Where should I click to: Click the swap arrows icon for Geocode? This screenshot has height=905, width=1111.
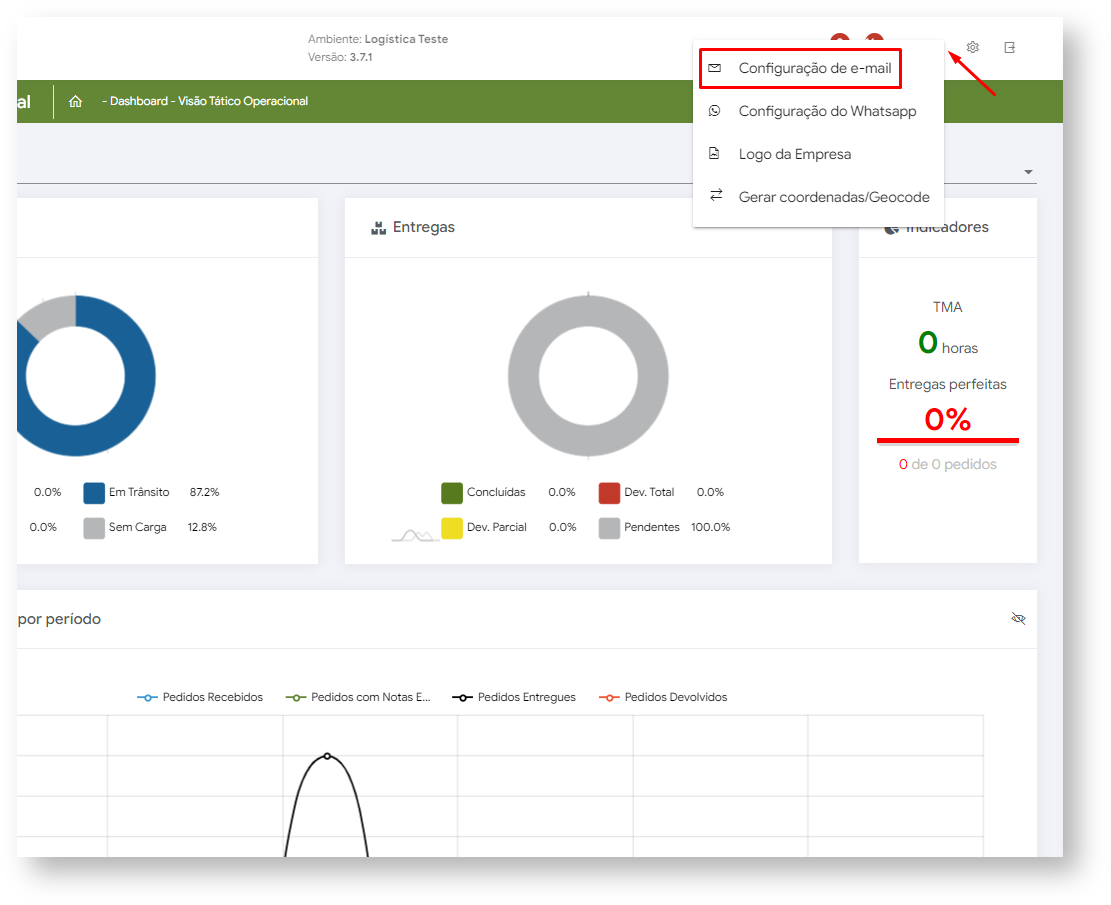pos(715,196)
